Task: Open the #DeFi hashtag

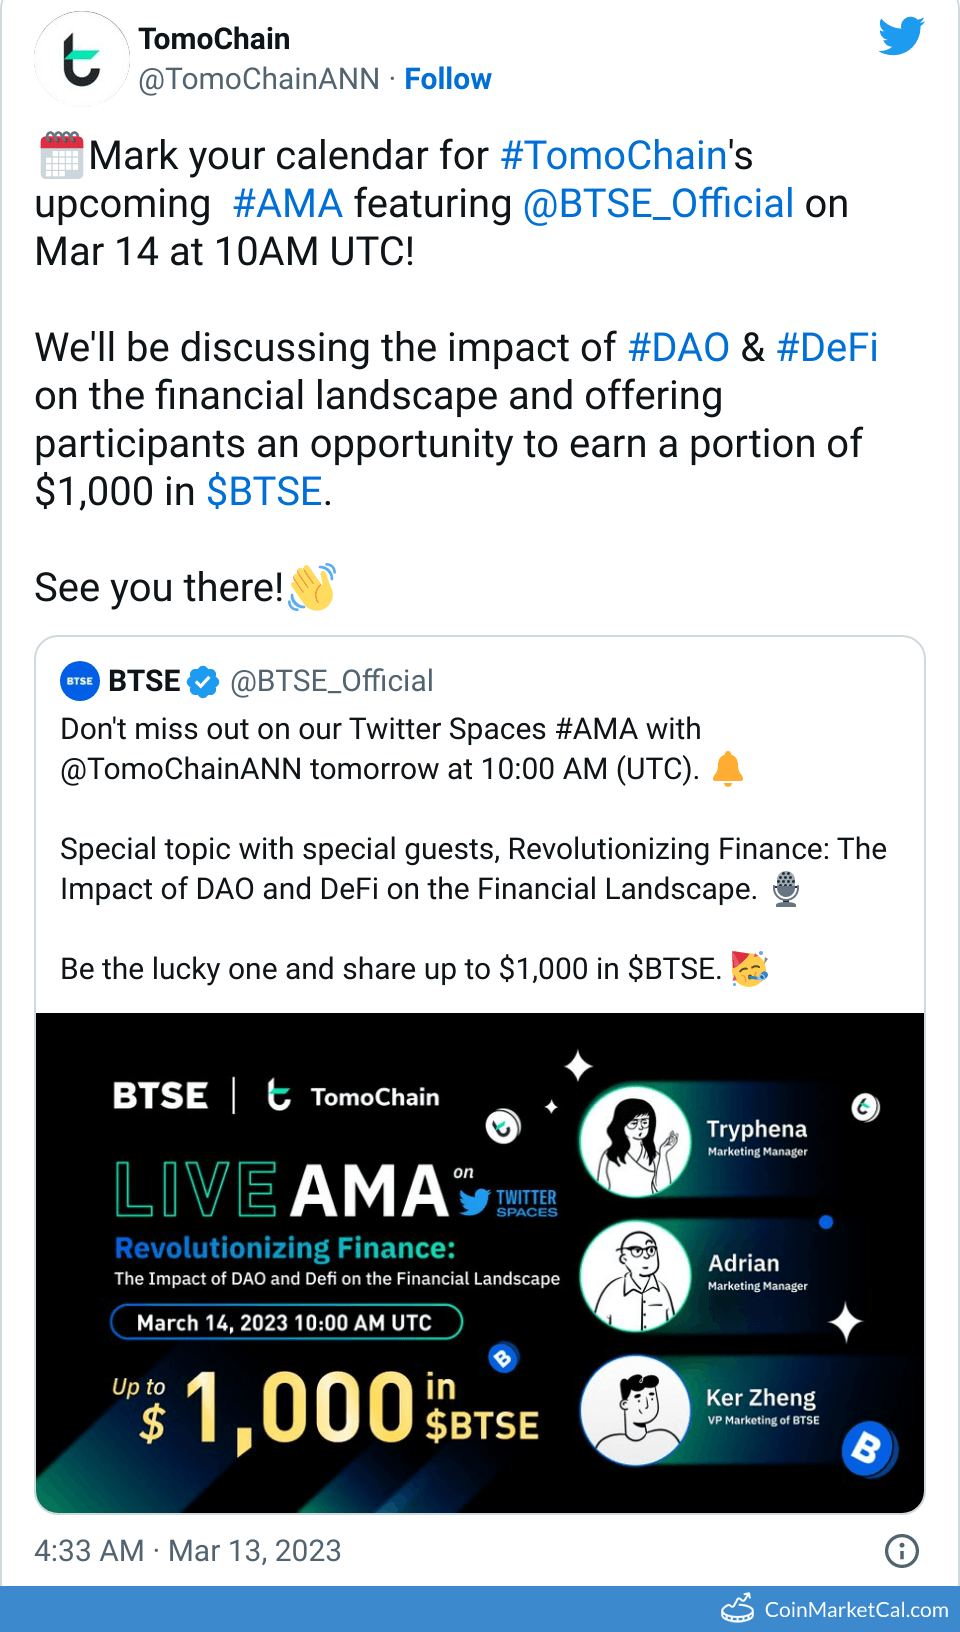Action: 827,348
